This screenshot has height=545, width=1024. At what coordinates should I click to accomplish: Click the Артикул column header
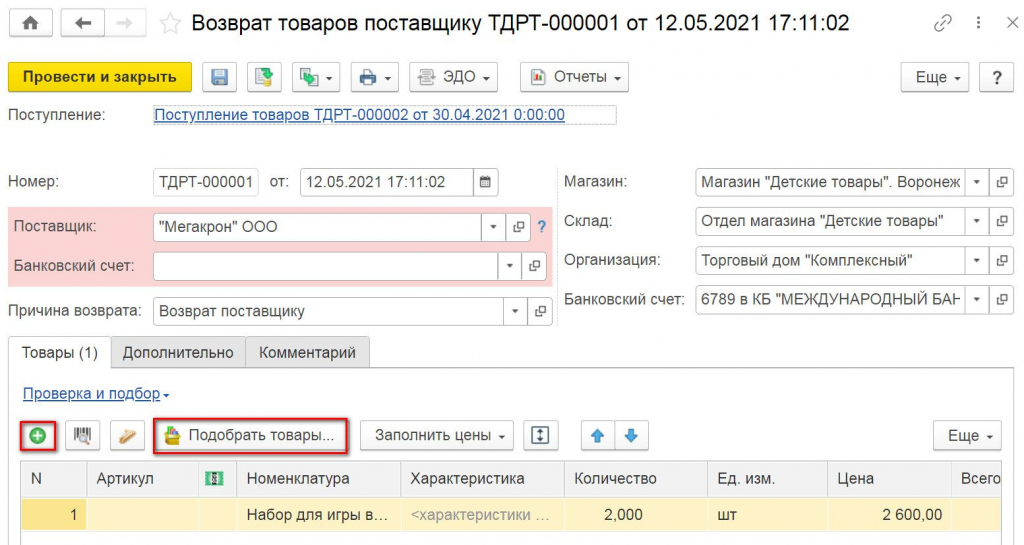point(142,478)
